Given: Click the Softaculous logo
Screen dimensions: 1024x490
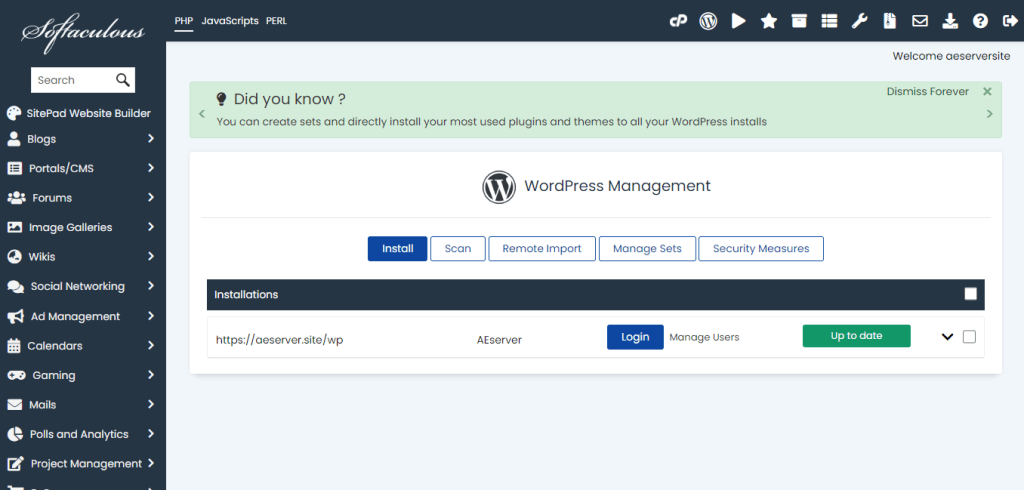Looking at the screenshot, I should tap(83, 32).
